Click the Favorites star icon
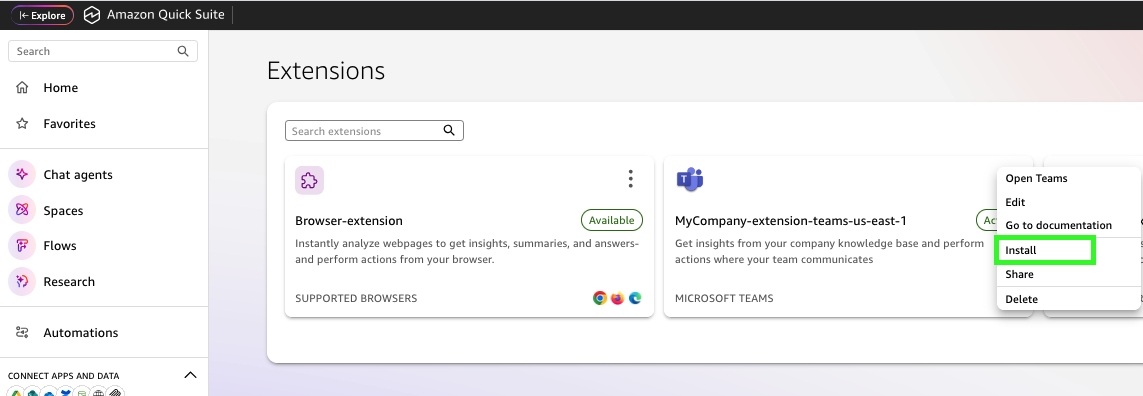Image resolution: width=1143 pixels, height=396 pixels. 22,123
